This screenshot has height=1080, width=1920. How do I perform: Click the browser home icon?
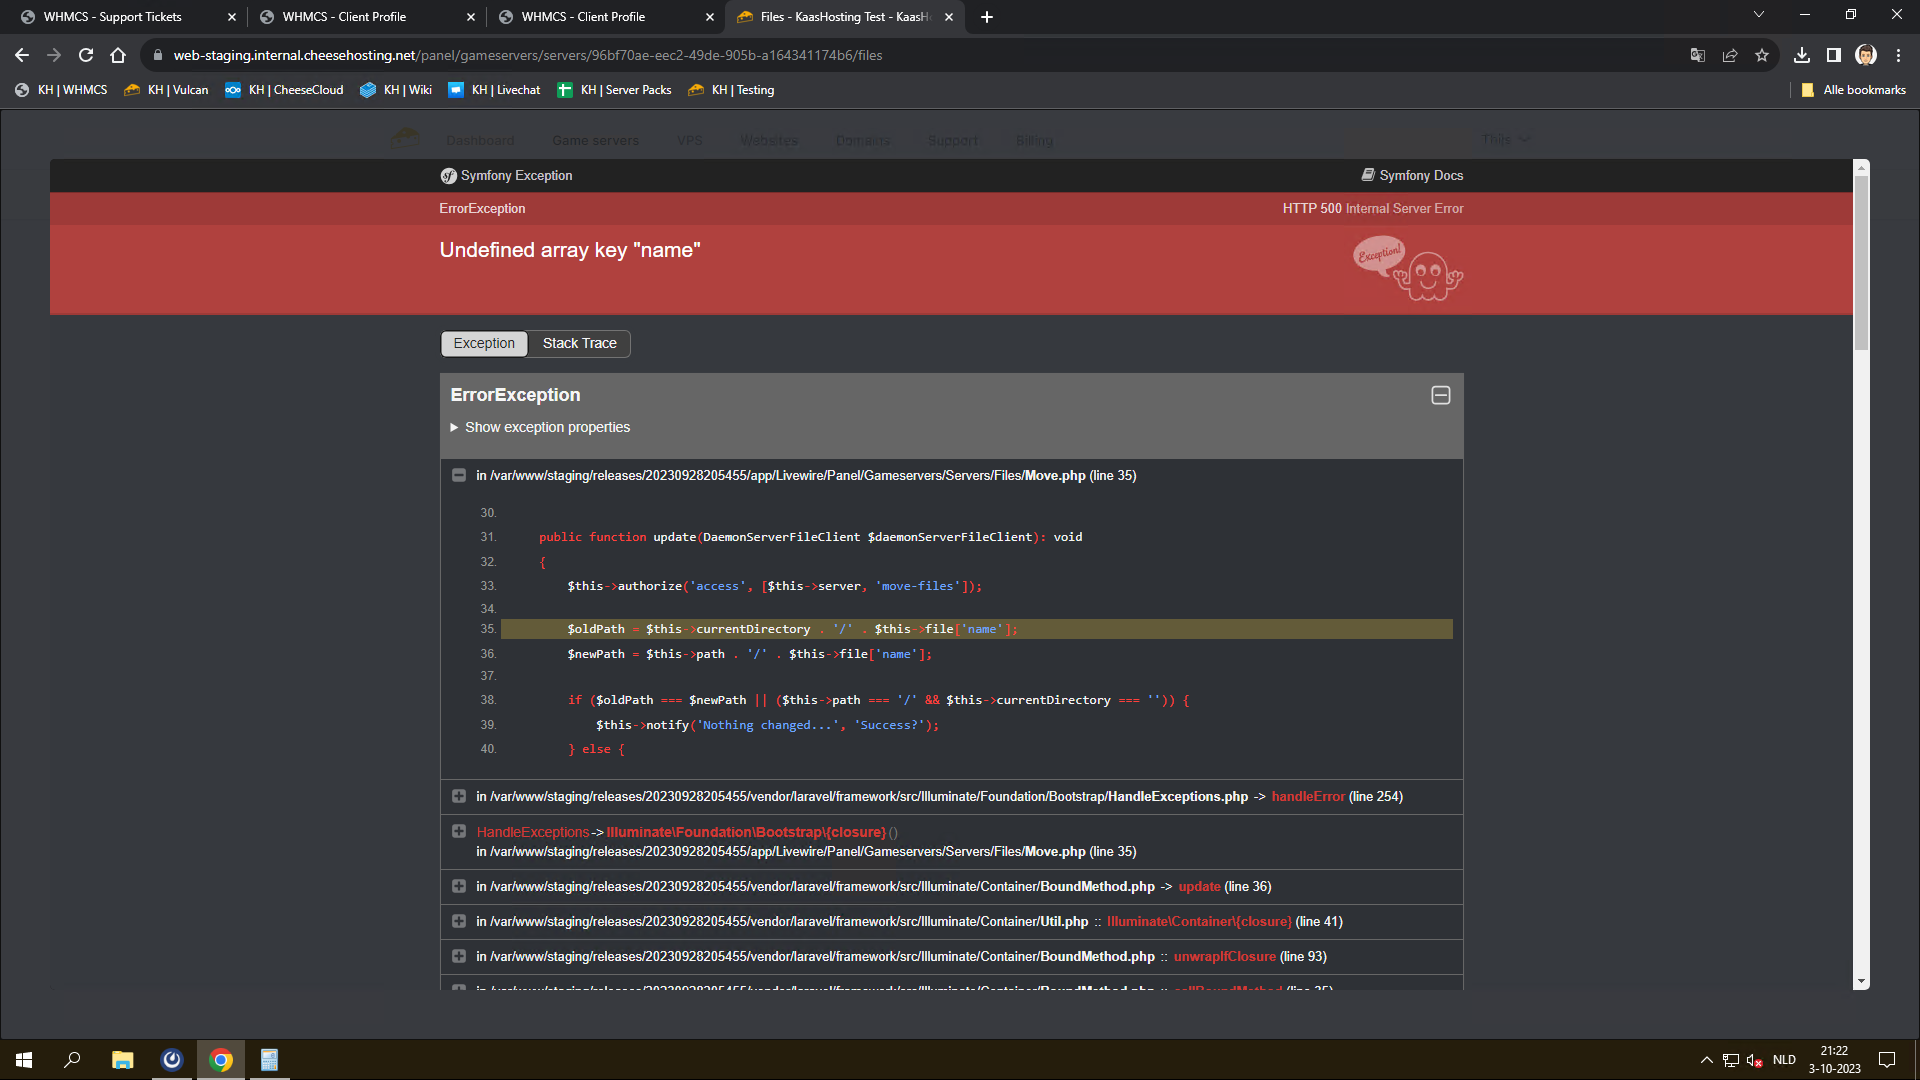[x=118, y=55]
